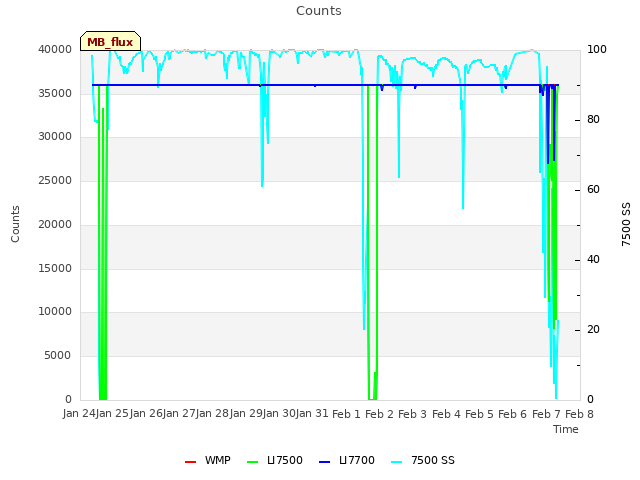Click the Jan 30 date label
Viewport: 640px width, 480px height.
279,414
